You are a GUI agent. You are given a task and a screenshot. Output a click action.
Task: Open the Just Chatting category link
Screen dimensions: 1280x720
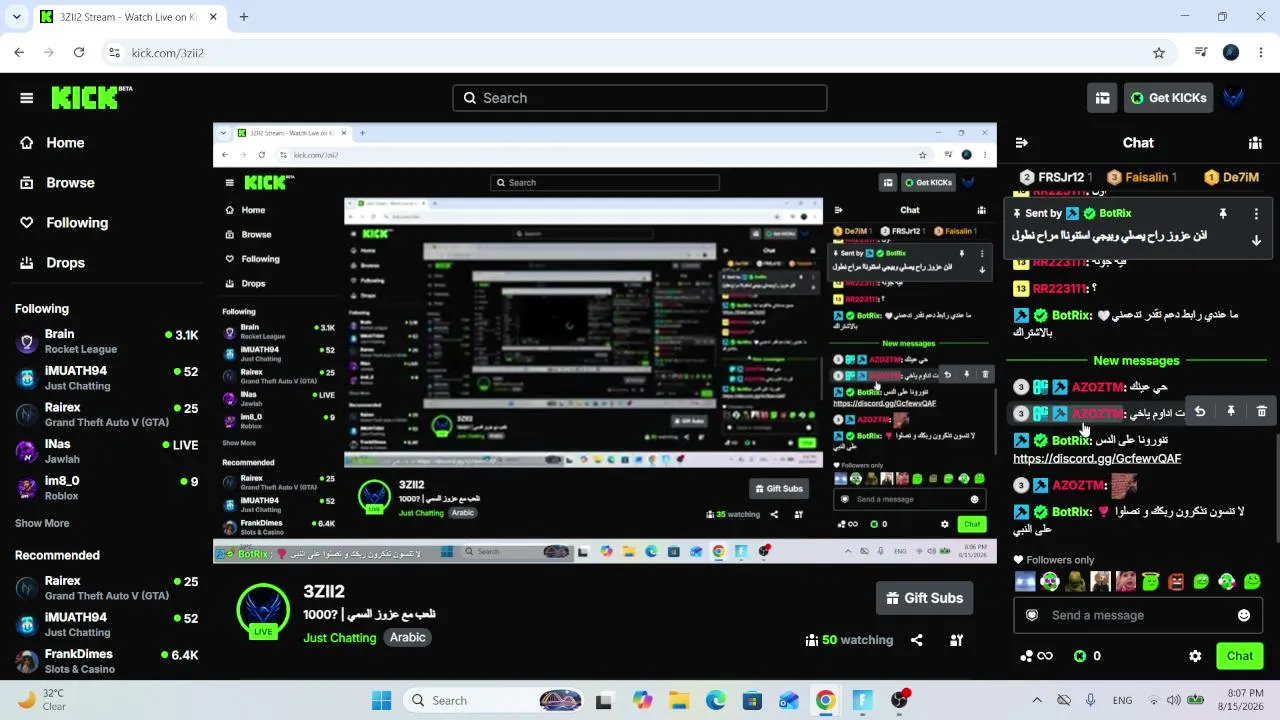coord(340,638)
